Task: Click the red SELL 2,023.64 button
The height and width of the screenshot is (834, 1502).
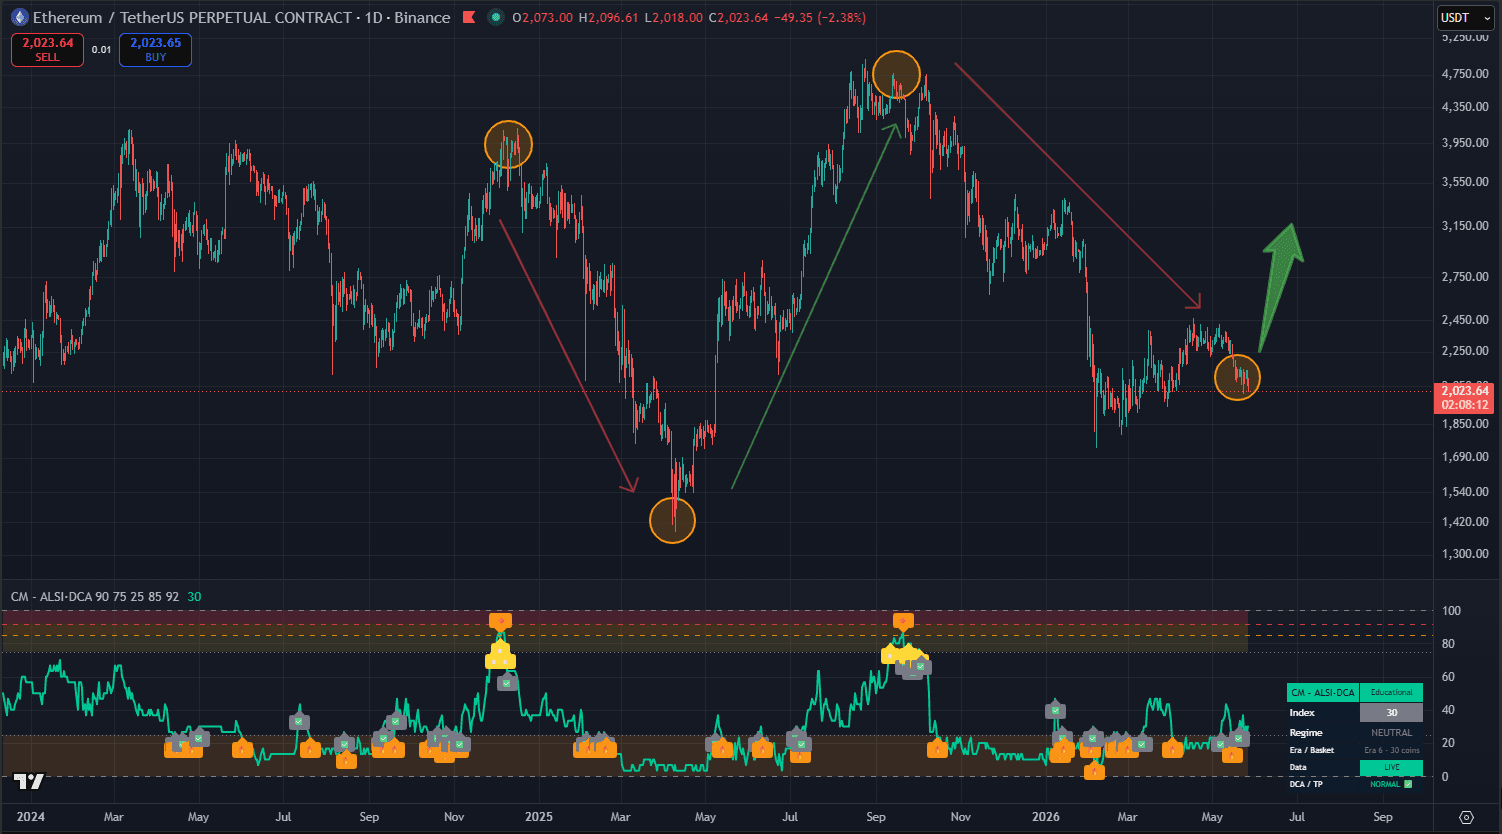Action: click(47, 50)
